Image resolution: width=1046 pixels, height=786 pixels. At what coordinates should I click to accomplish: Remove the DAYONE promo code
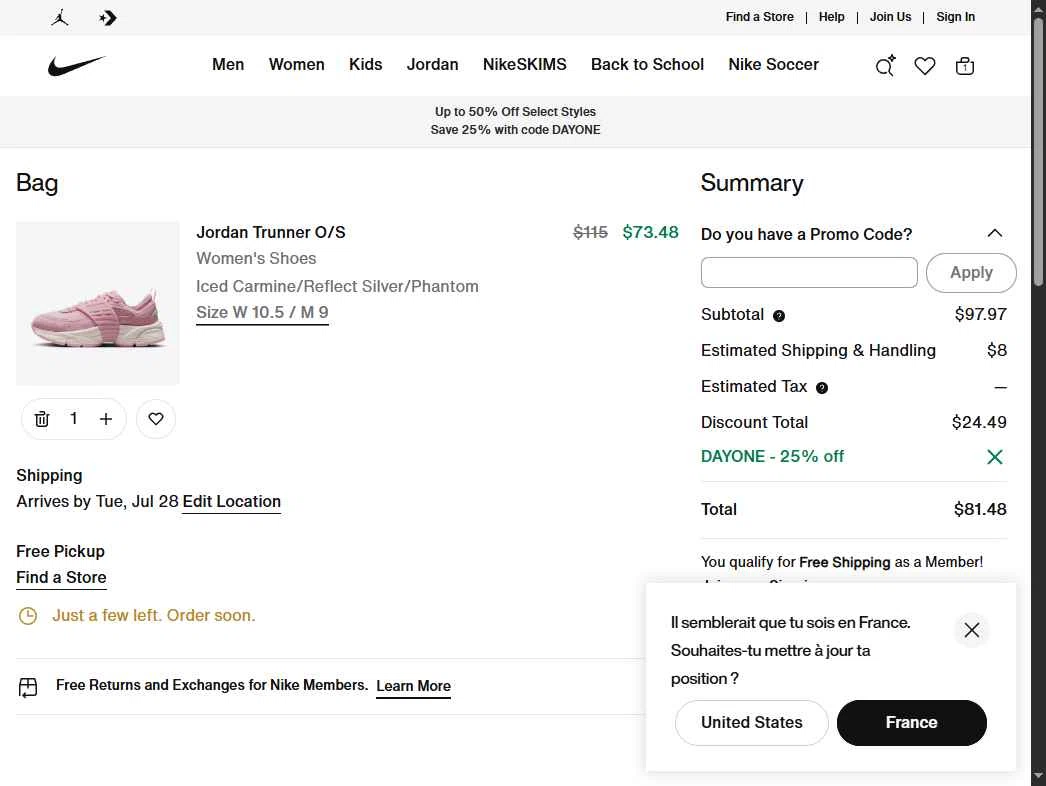coord(995,456)
